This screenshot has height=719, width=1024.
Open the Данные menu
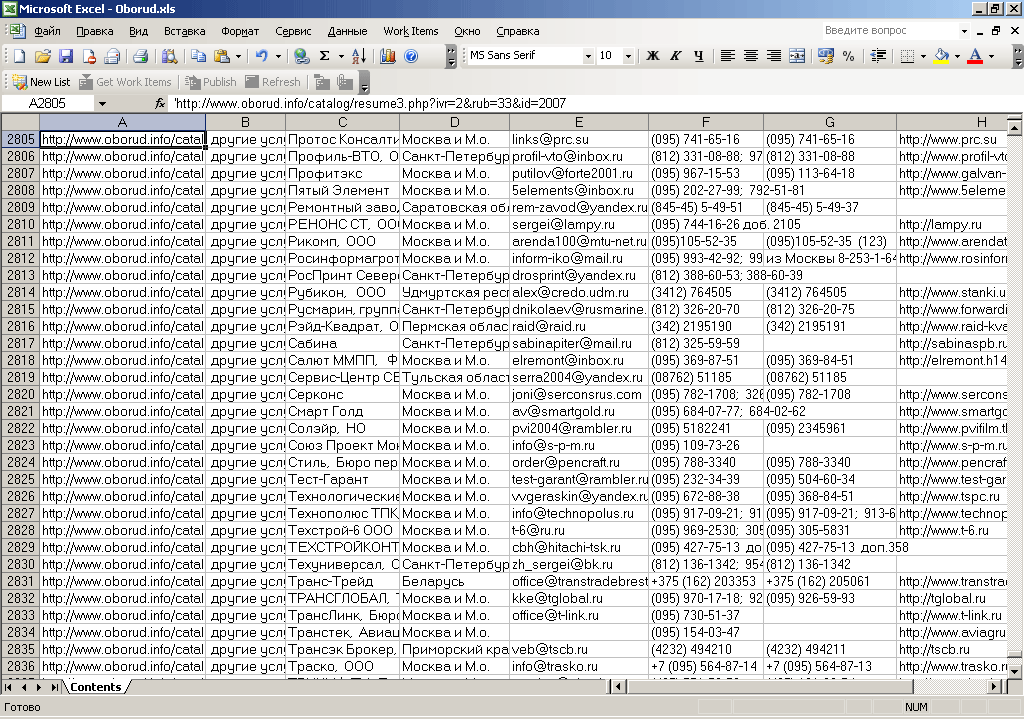[347, 31]
